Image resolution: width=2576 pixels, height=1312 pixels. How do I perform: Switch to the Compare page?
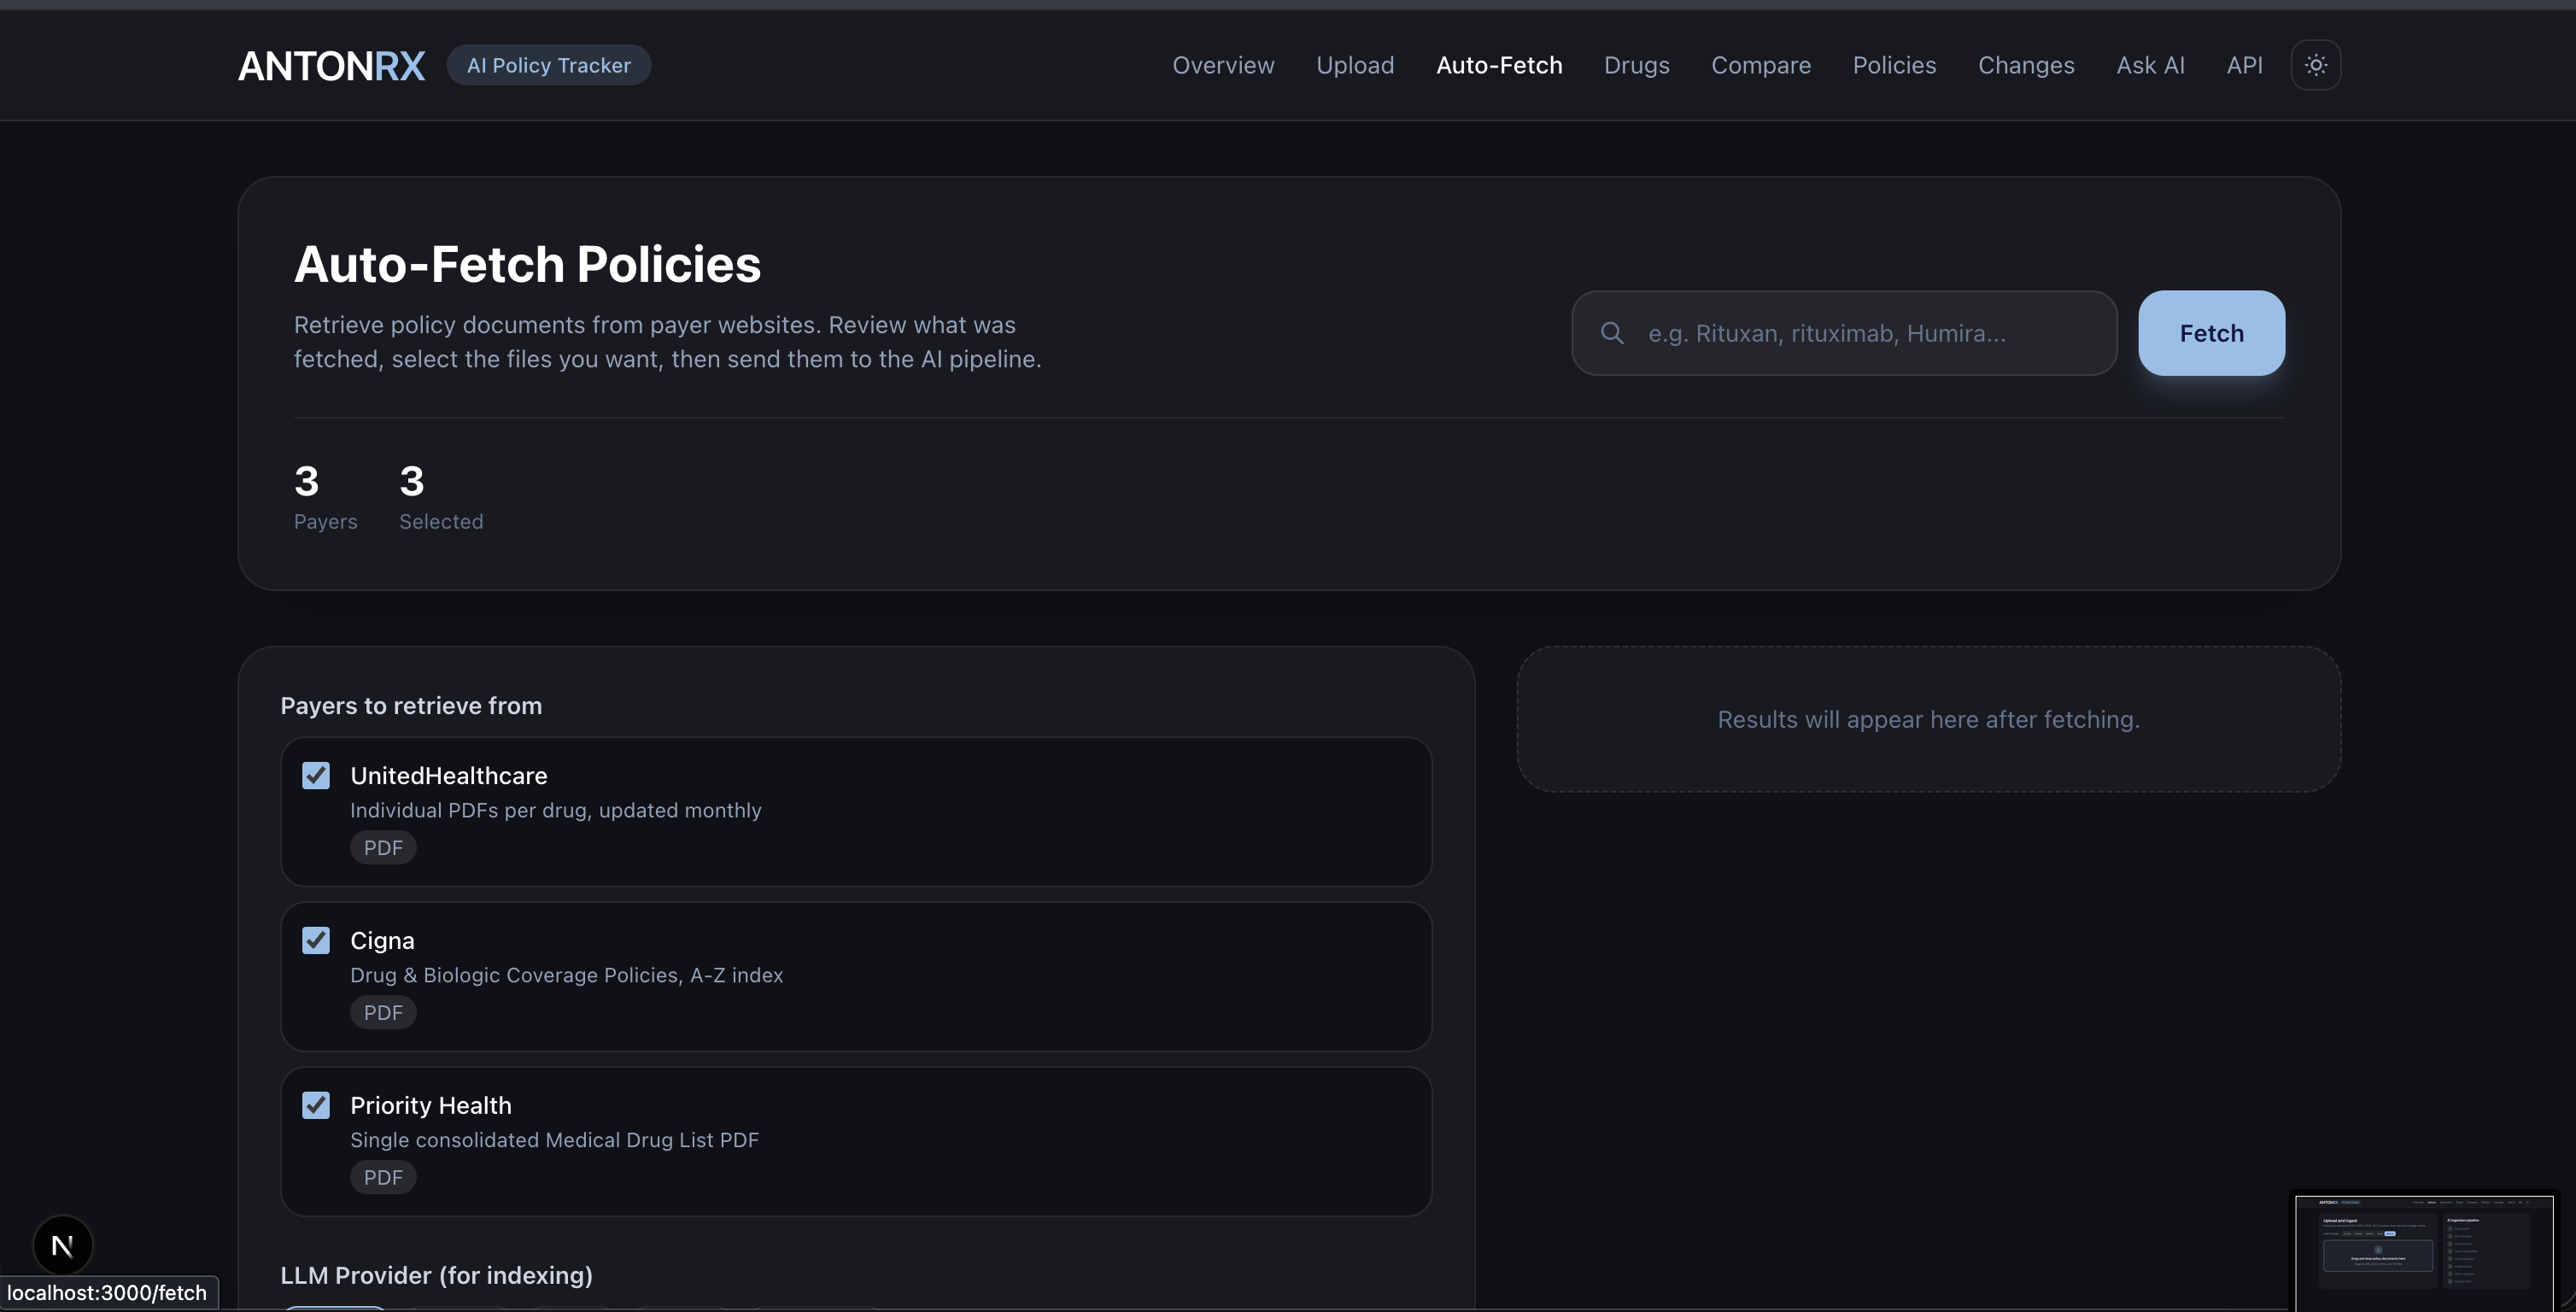pos(1760,65)
